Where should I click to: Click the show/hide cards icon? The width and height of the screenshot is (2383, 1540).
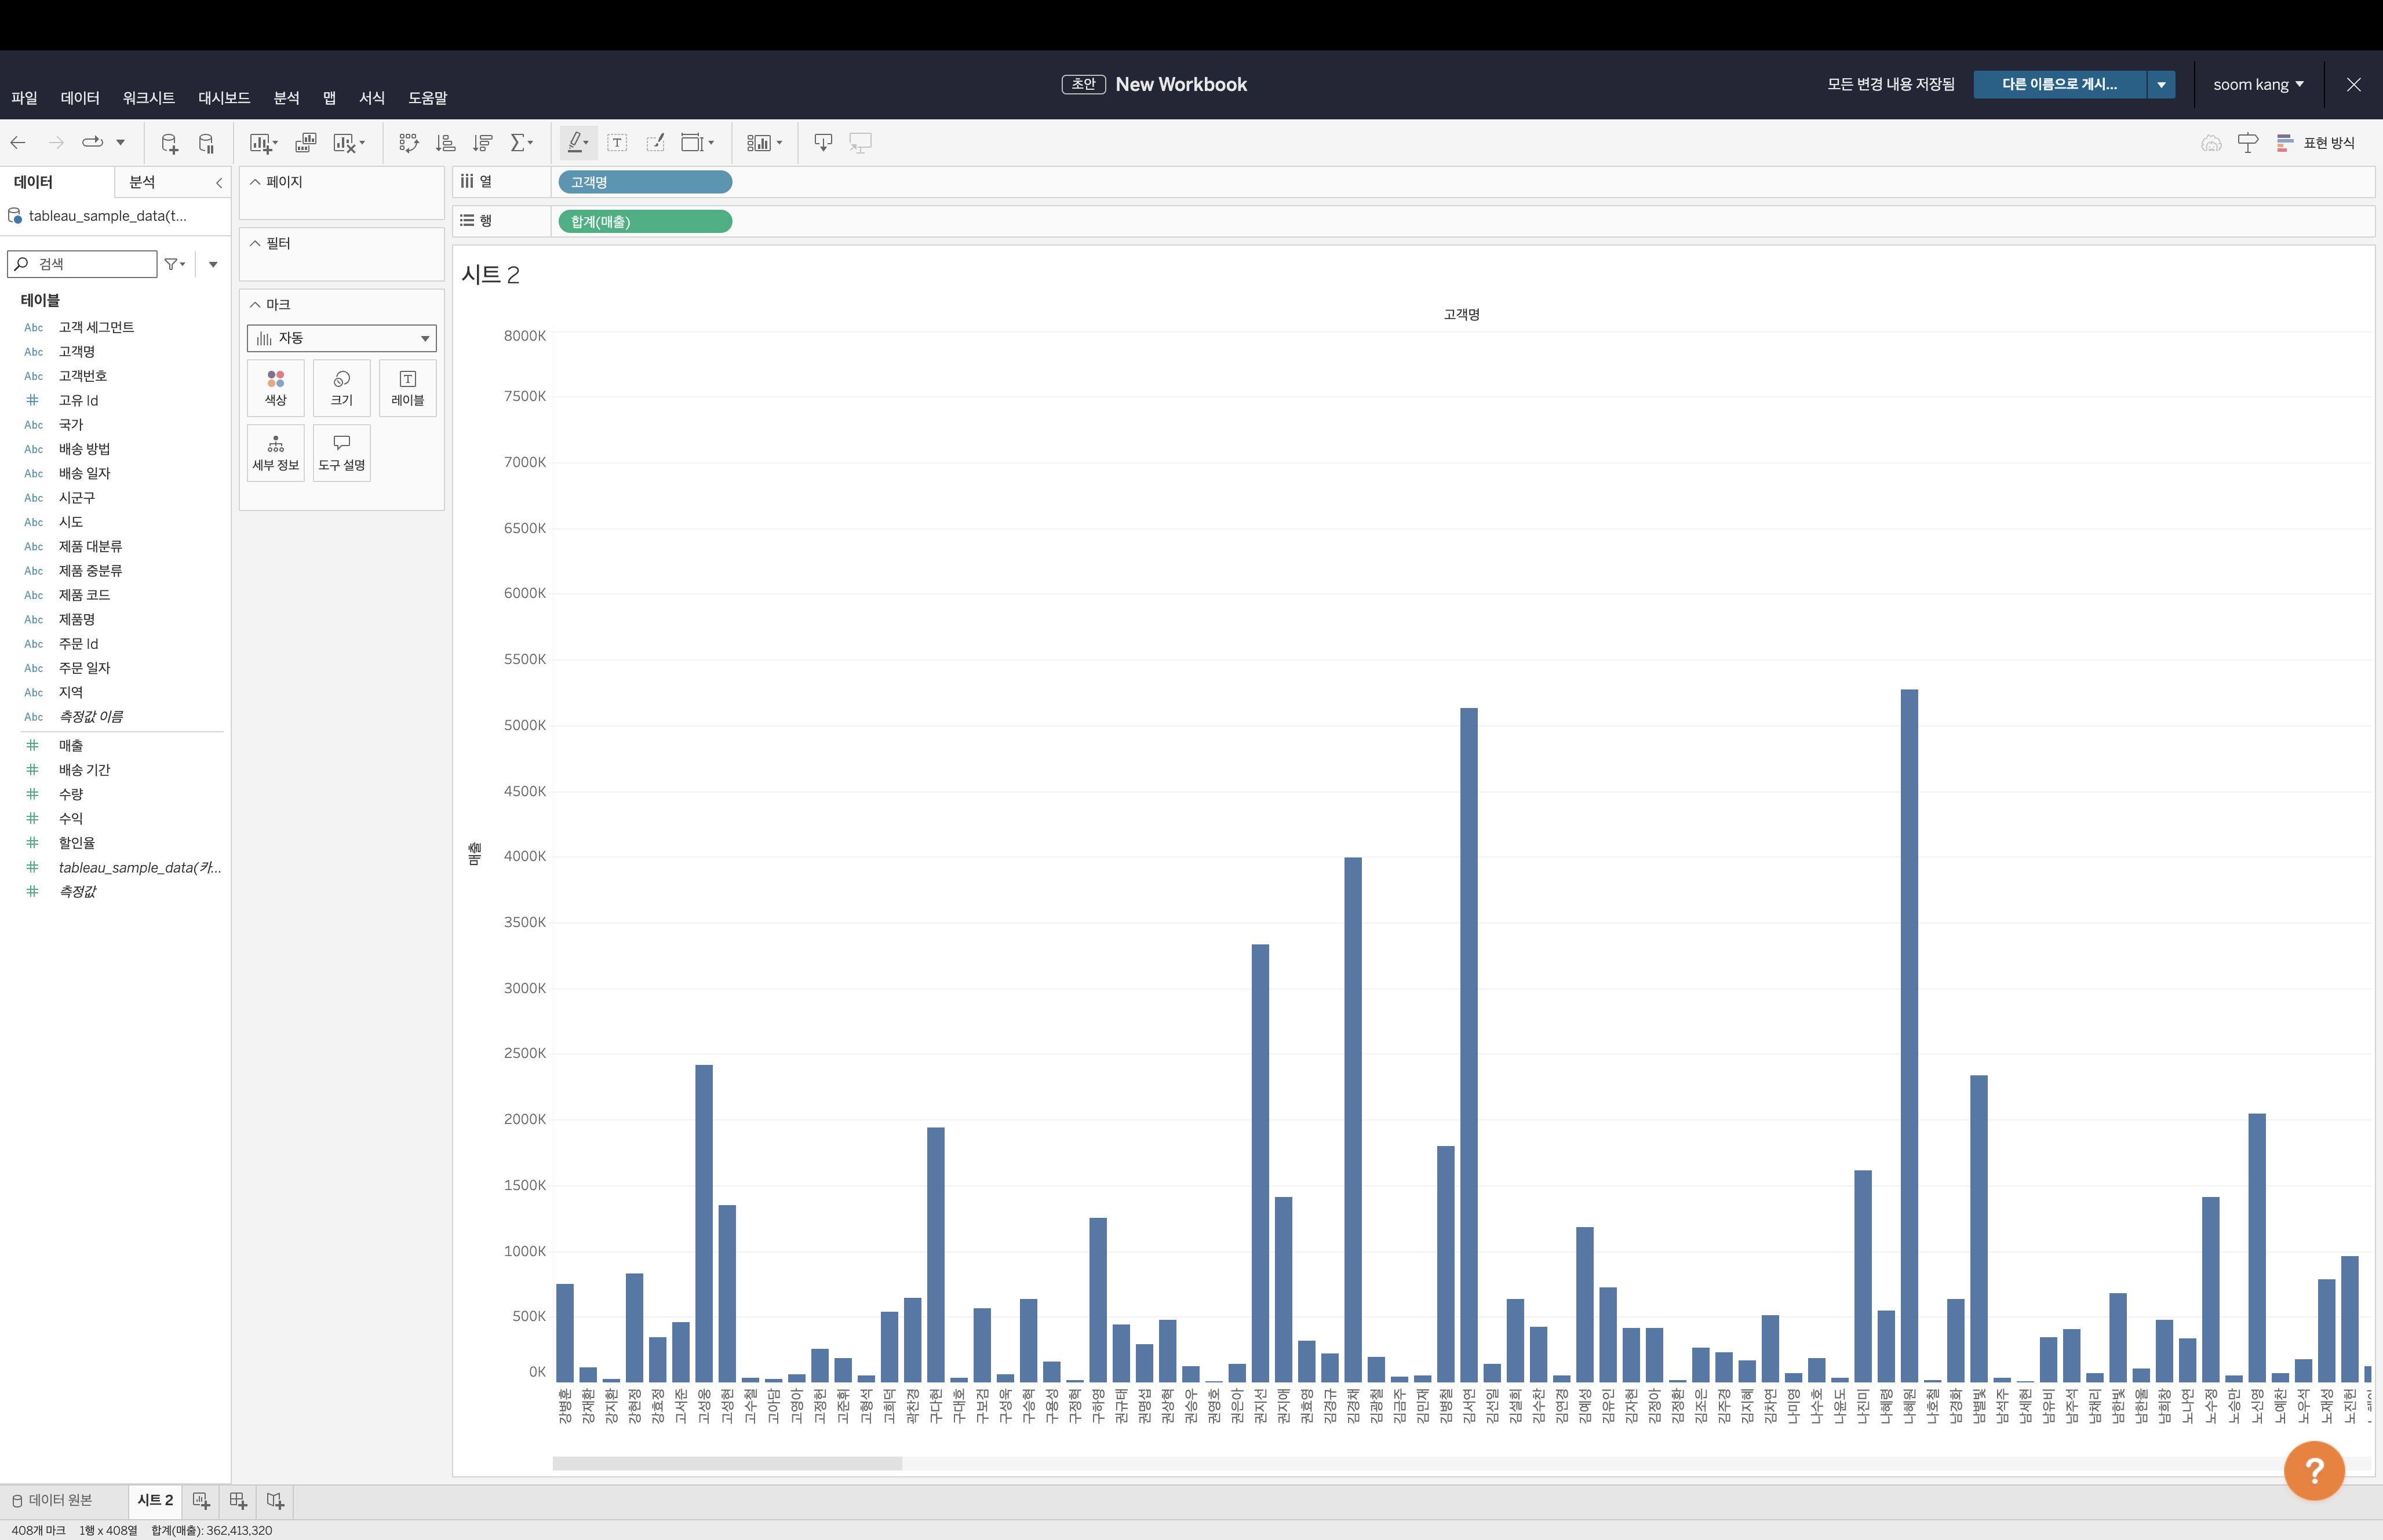759,143
